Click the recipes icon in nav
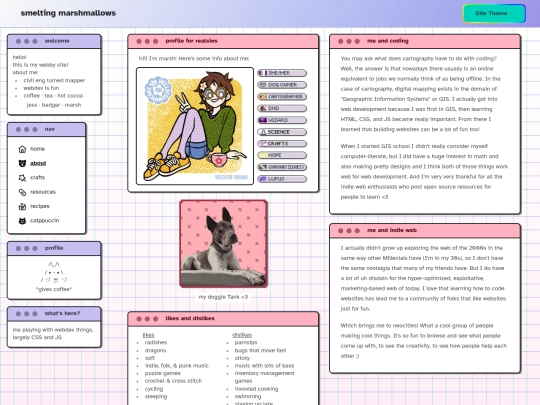Image resolution: width=540 pixels, height=405 pixels. (22, 206)
